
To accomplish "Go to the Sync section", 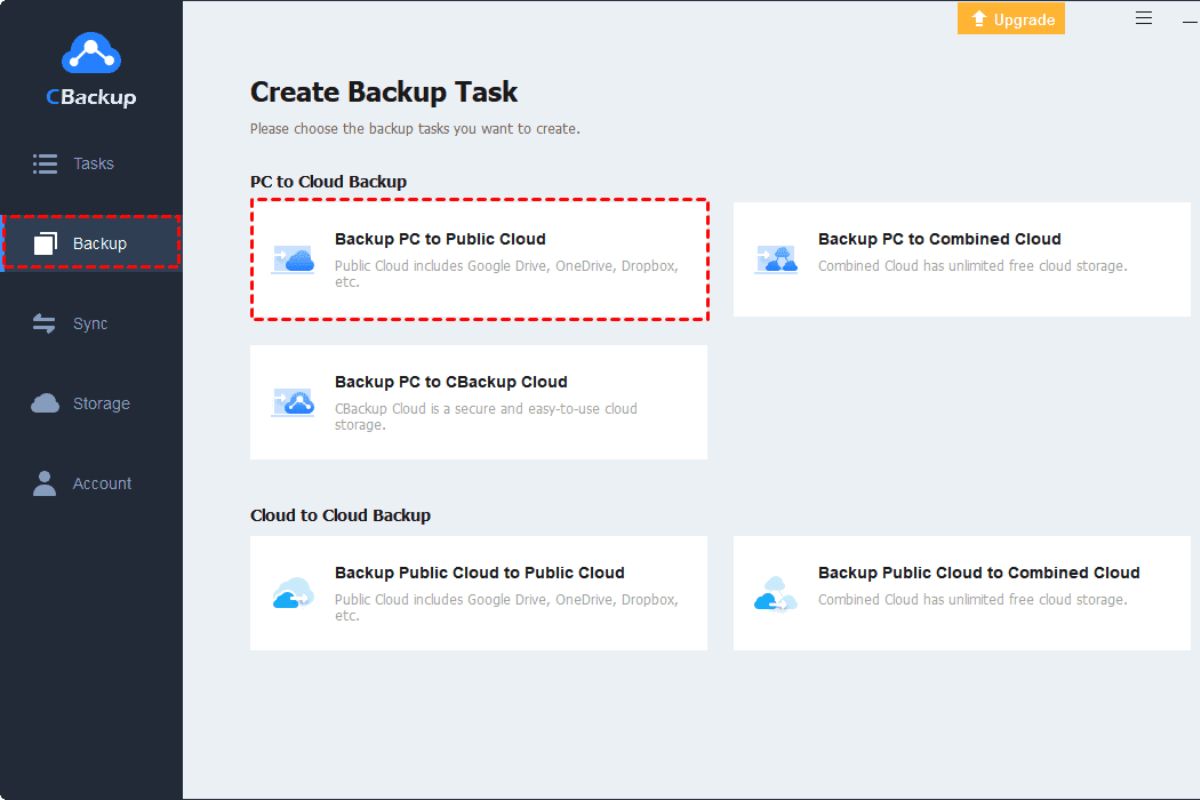I will pos(91,323).
